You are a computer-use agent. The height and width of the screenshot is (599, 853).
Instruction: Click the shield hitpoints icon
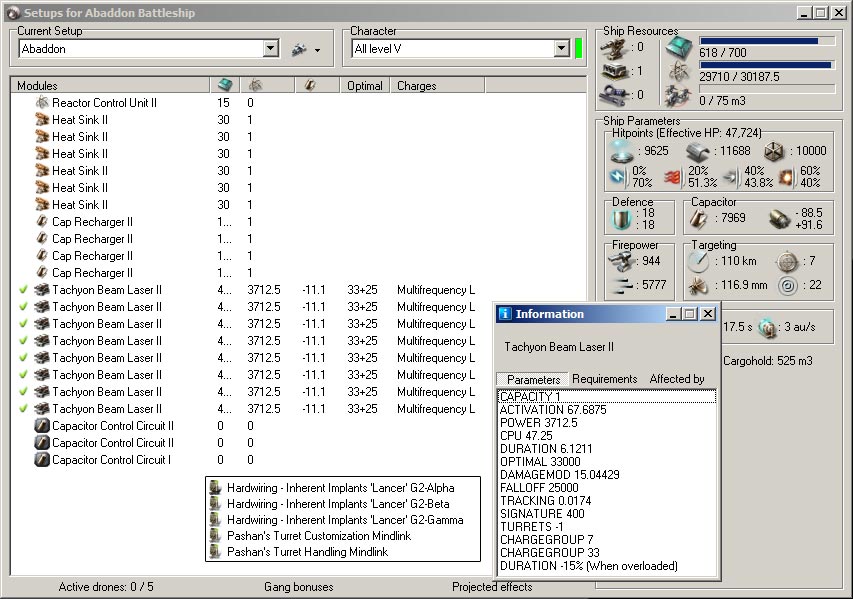pos(622,151)
